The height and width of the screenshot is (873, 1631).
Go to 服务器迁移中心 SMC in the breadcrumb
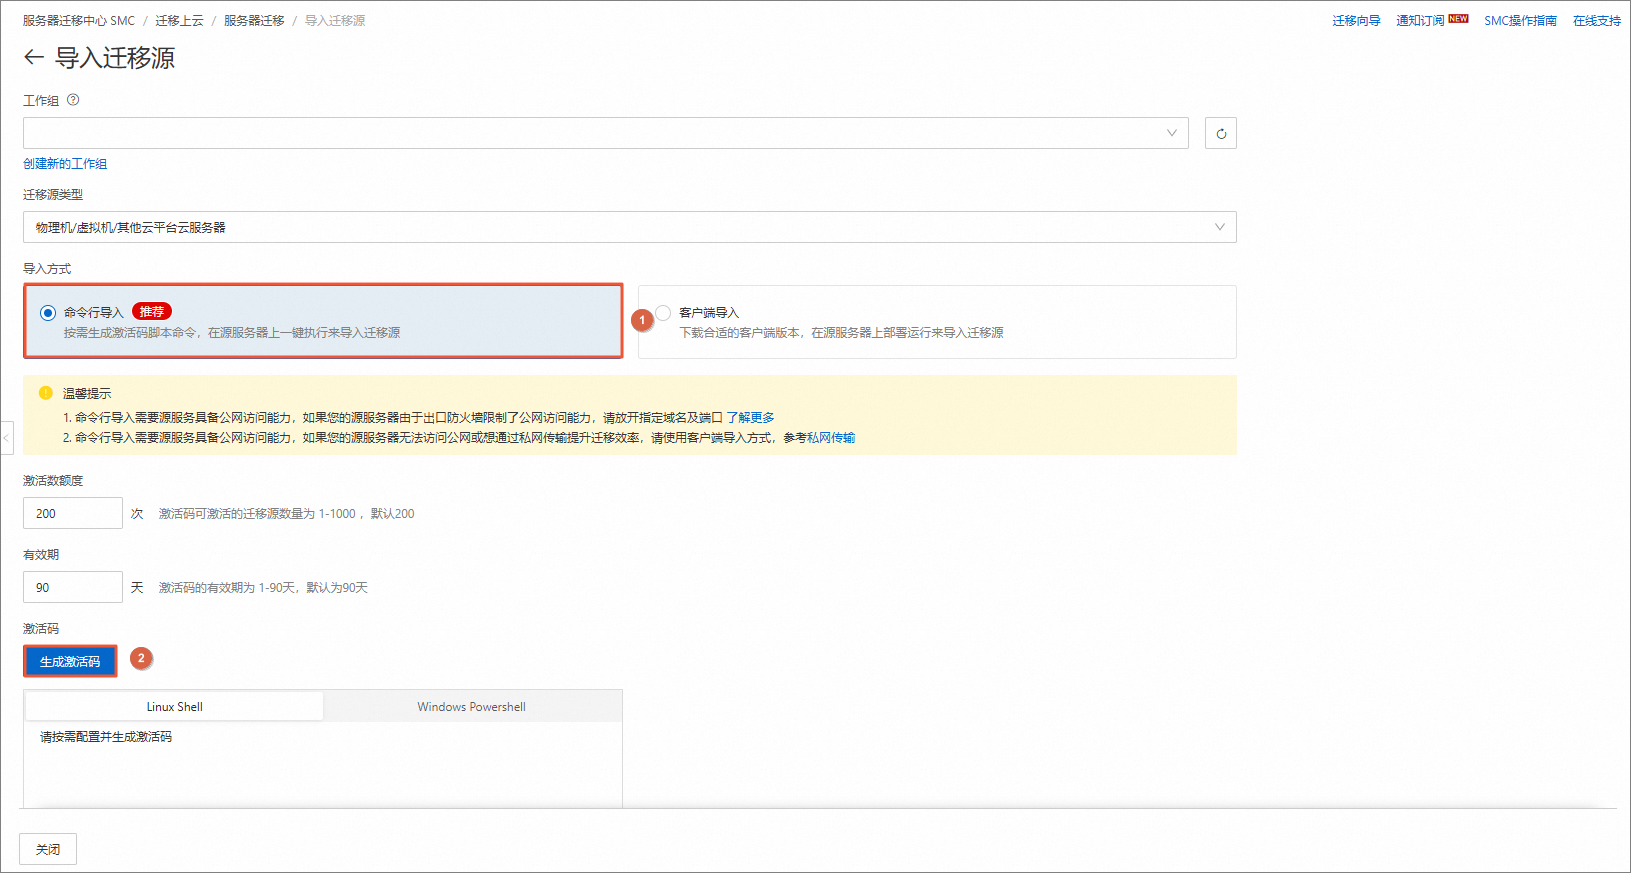79,21
